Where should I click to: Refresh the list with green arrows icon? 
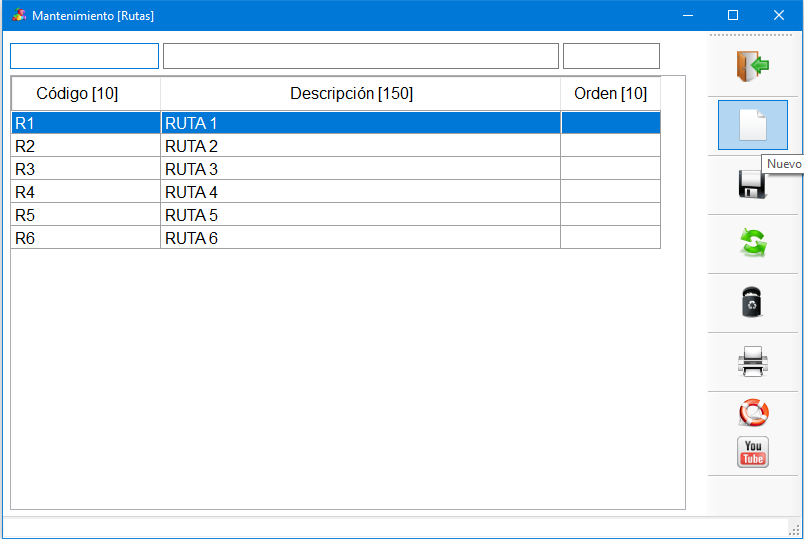coord(752,242)
